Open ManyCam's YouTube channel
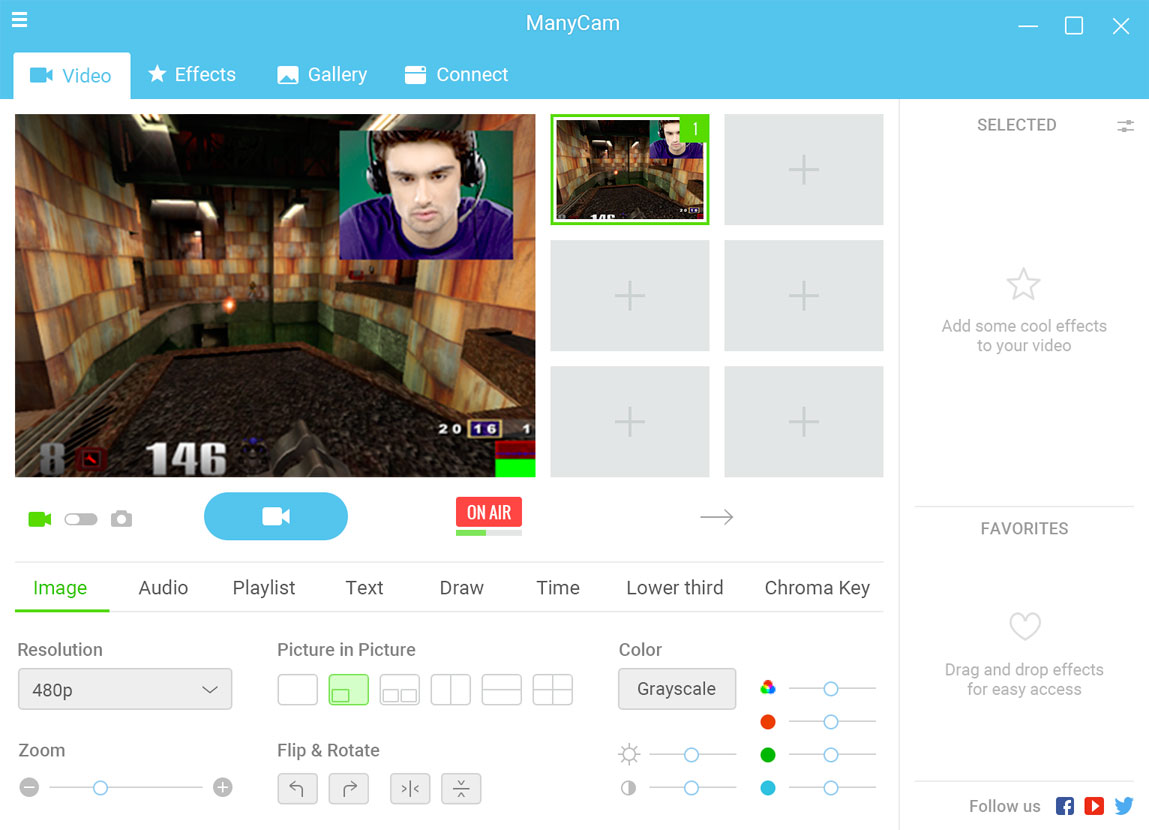 [1094, 806]
